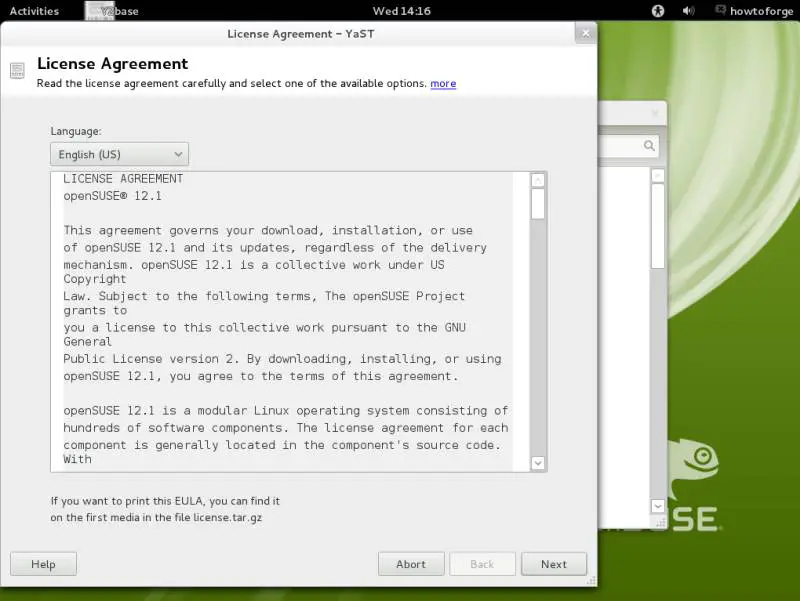Open the Activities overview
This screenshot has height=601, width=800.
pos(34,11)
